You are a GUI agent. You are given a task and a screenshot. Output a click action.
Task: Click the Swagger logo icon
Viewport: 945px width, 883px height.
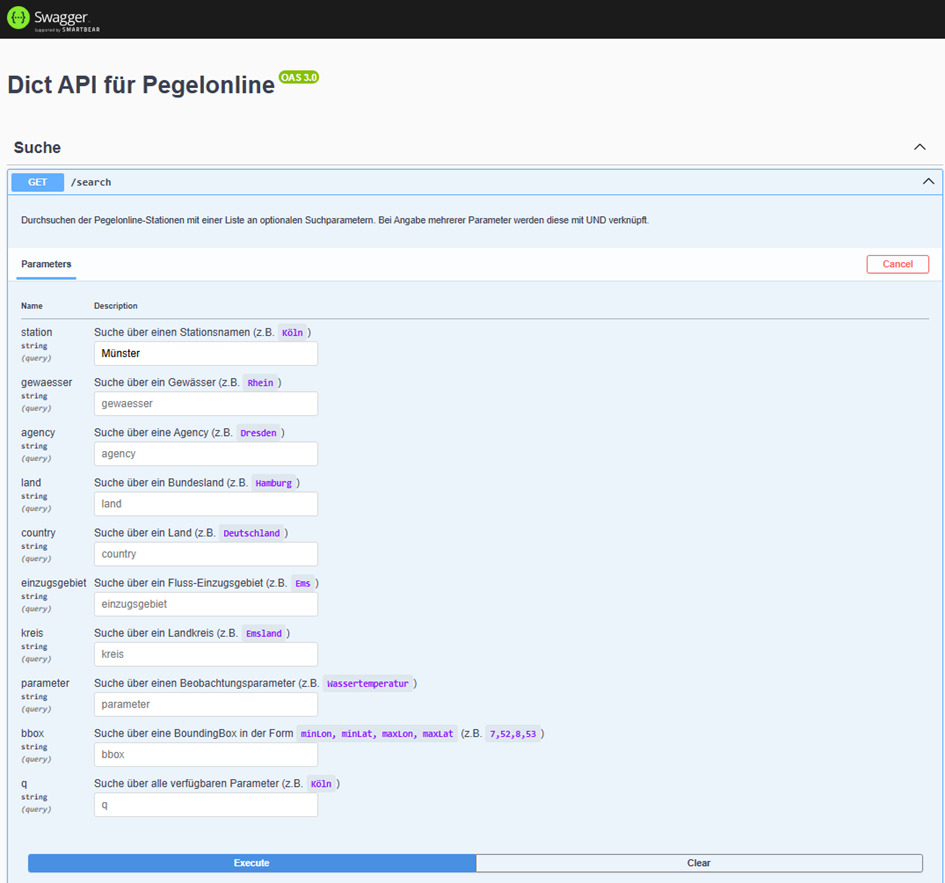click(18, 18)
